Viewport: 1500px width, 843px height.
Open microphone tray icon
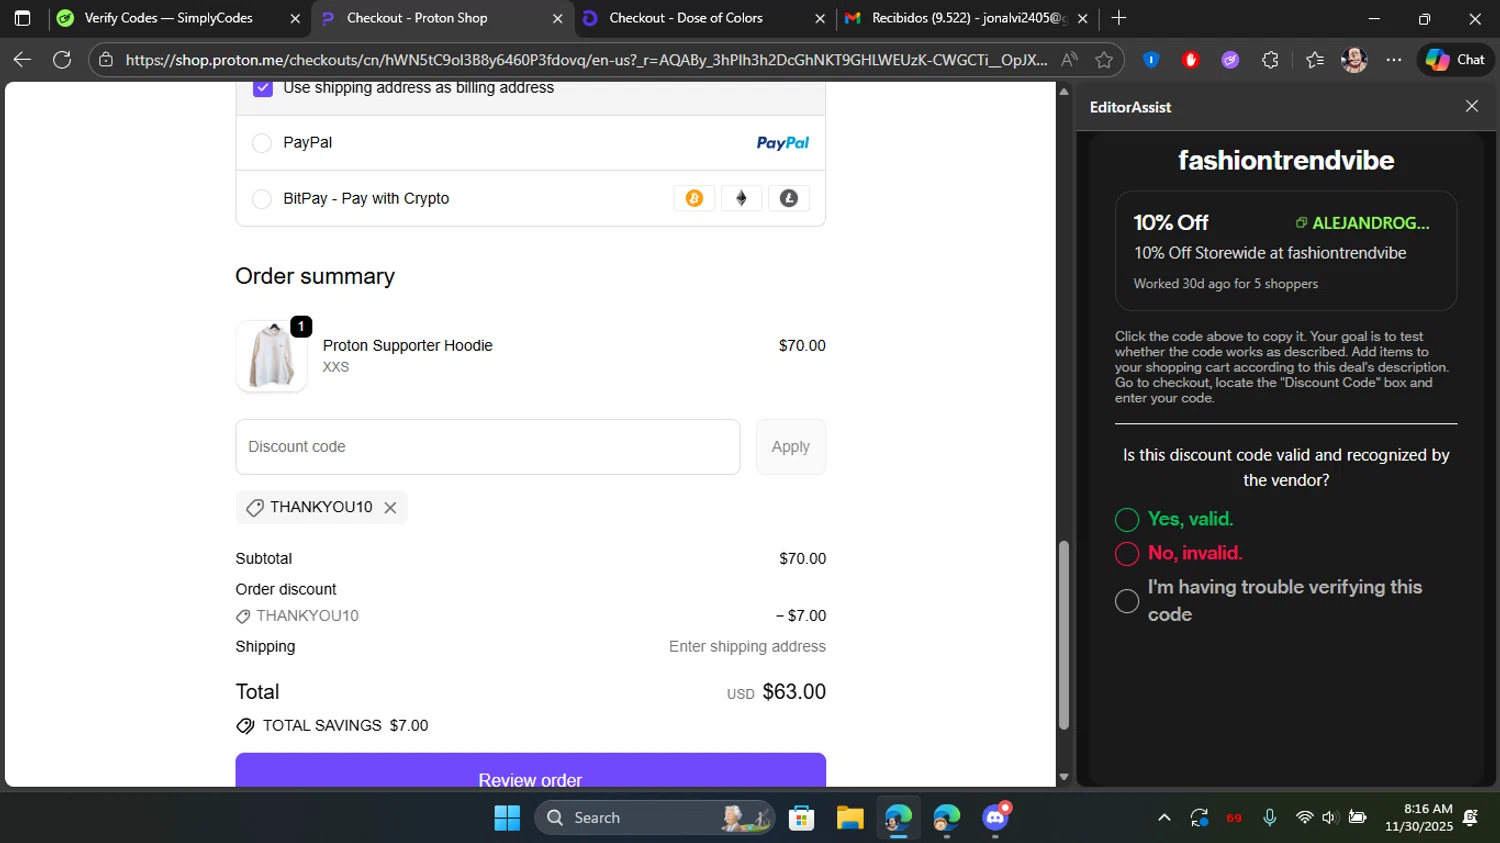click(x=1269, y=818)
